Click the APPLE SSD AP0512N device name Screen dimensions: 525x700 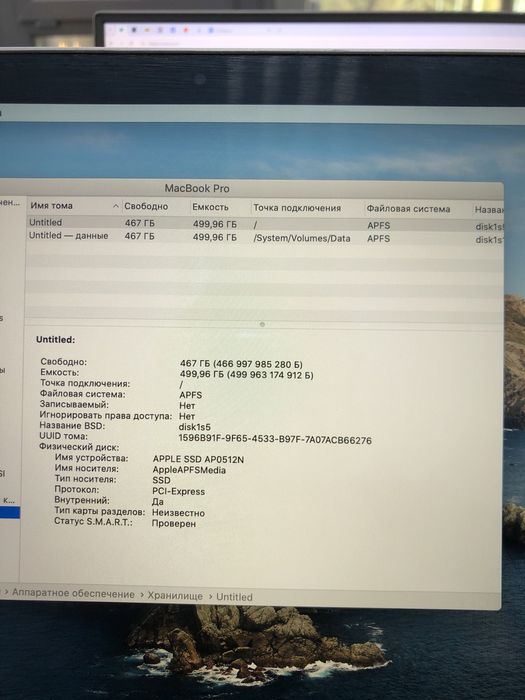pos(198,459)
